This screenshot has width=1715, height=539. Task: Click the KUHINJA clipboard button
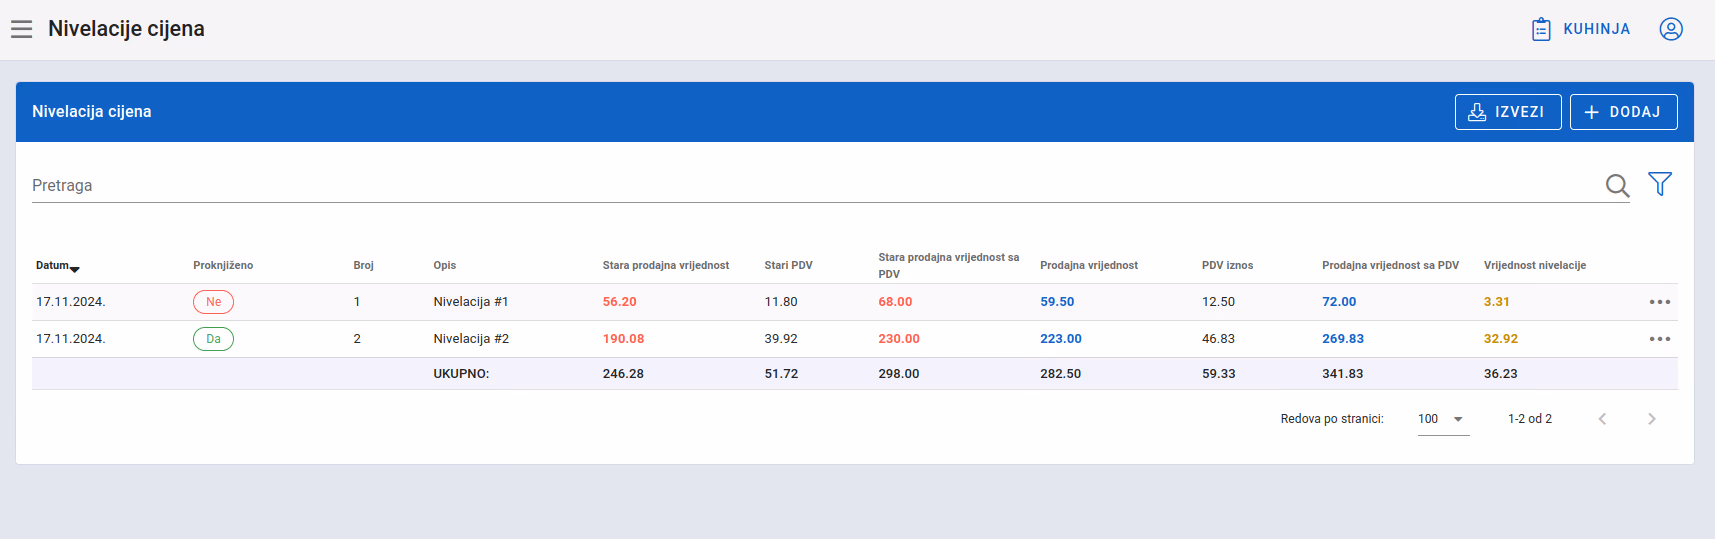pos(1581,29)
